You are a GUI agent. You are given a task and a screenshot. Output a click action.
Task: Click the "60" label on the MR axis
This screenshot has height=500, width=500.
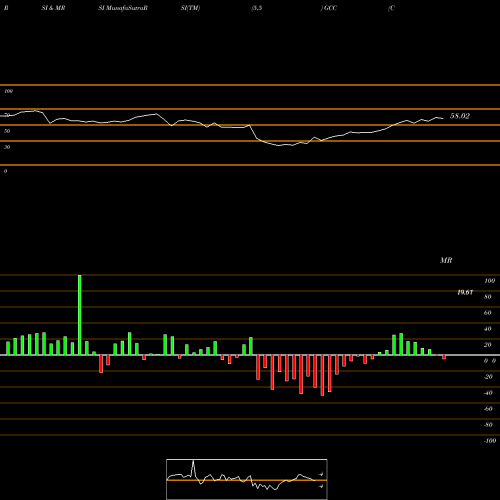488,313
